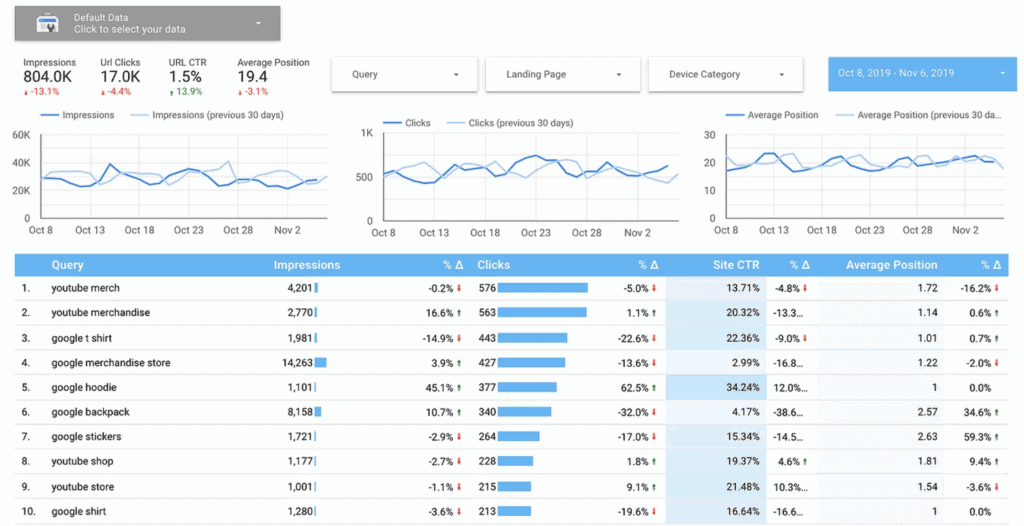Click the Search Console data source icon
1024x526 pixels.
point(47,24)
